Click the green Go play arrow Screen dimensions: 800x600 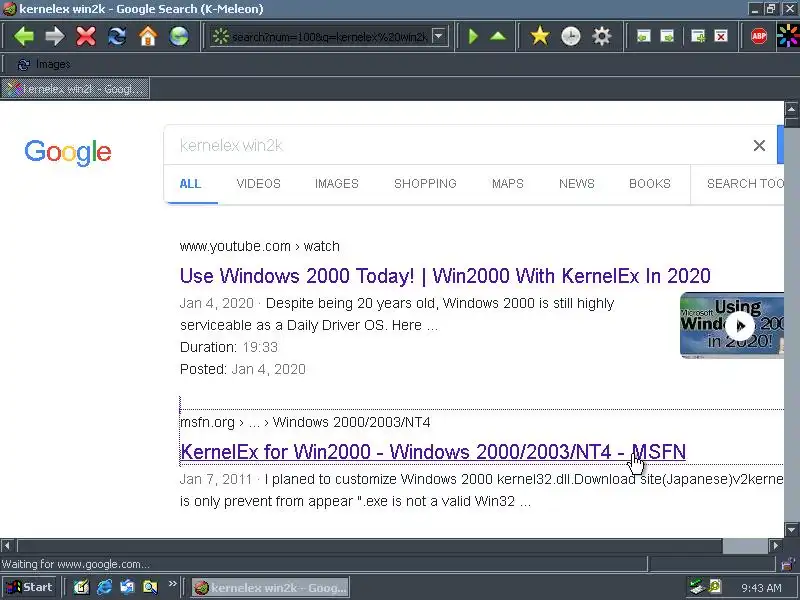(473, 36)
